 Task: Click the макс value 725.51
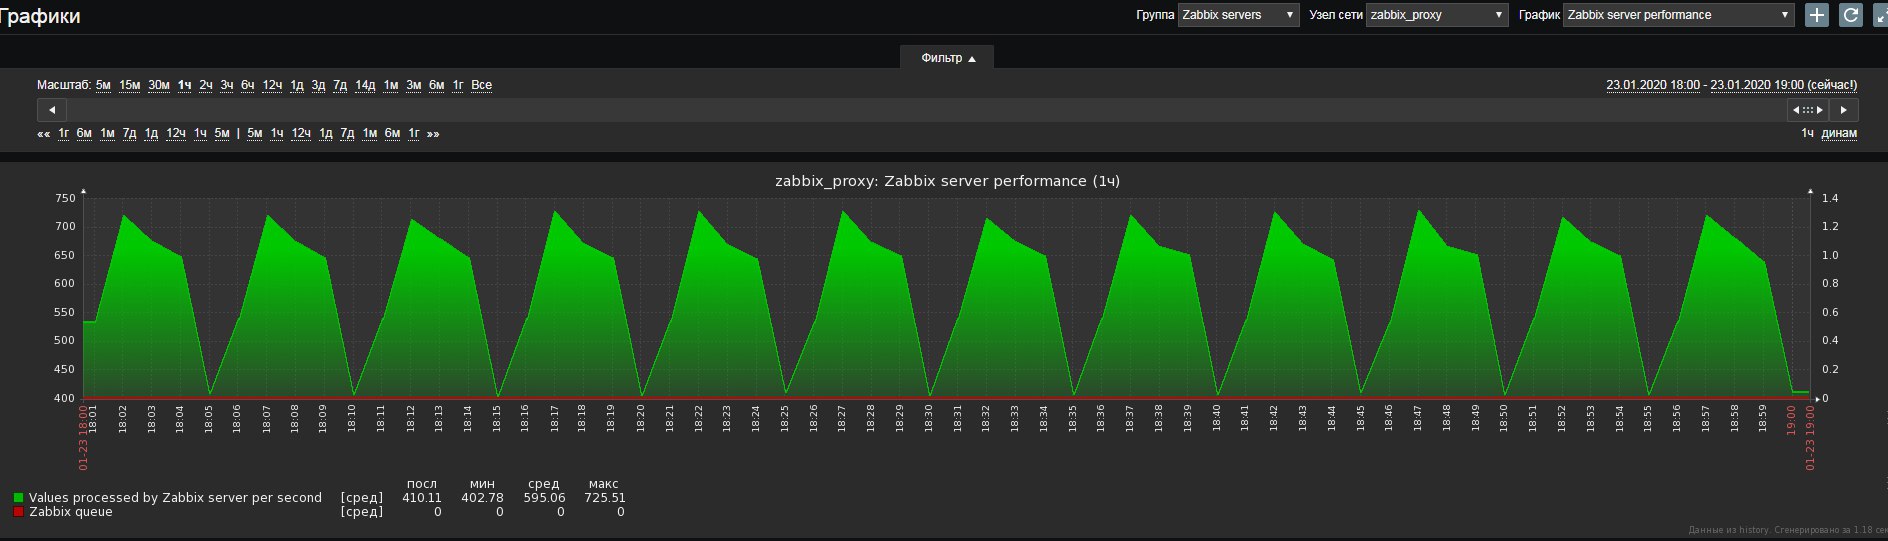pos(605,498)
